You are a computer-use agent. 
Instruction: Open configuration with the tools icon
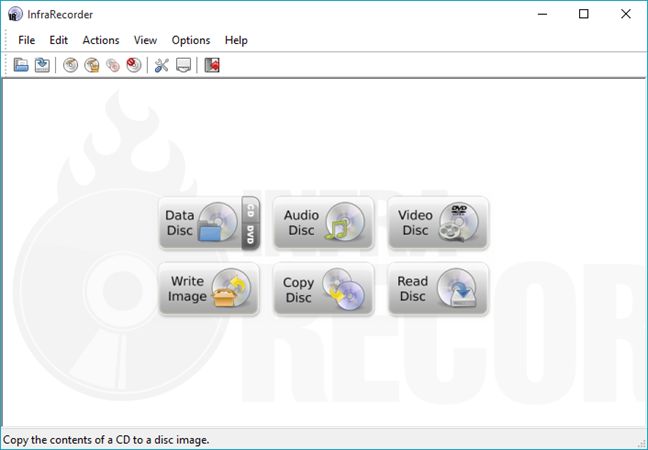(x=162, y=65)
